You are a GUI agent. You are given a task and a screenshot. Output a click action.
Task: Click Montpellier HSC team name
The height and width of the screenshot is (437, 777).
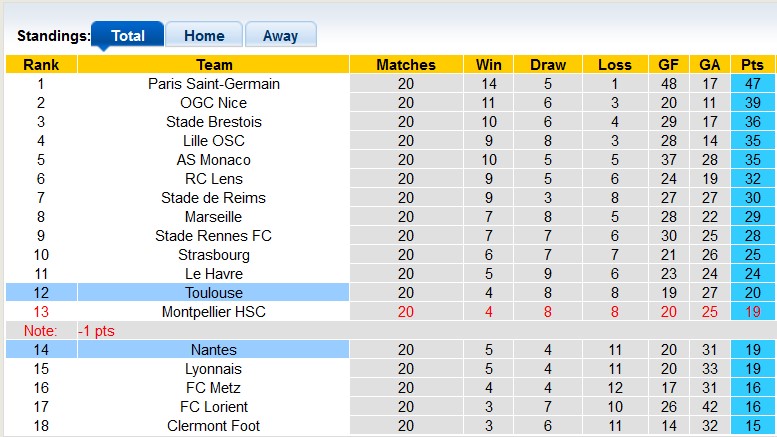point(214,312)
